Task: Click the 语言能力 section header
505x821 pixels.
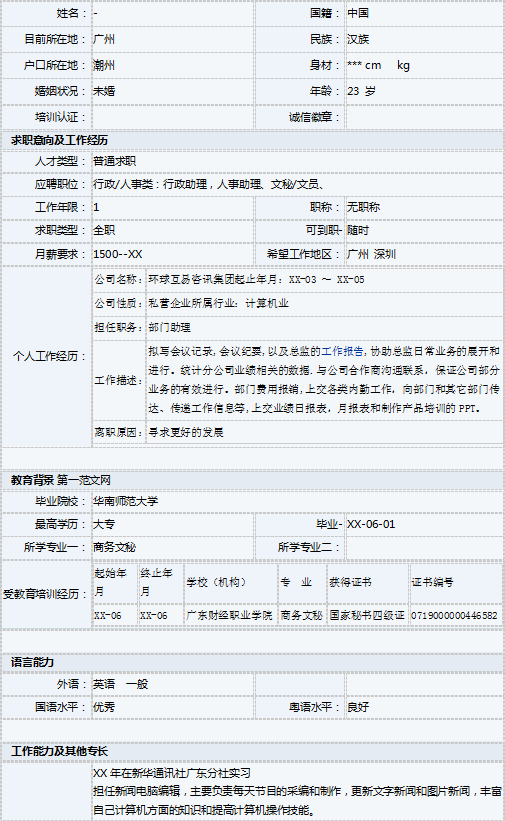Action: click(x=32, y=662)
